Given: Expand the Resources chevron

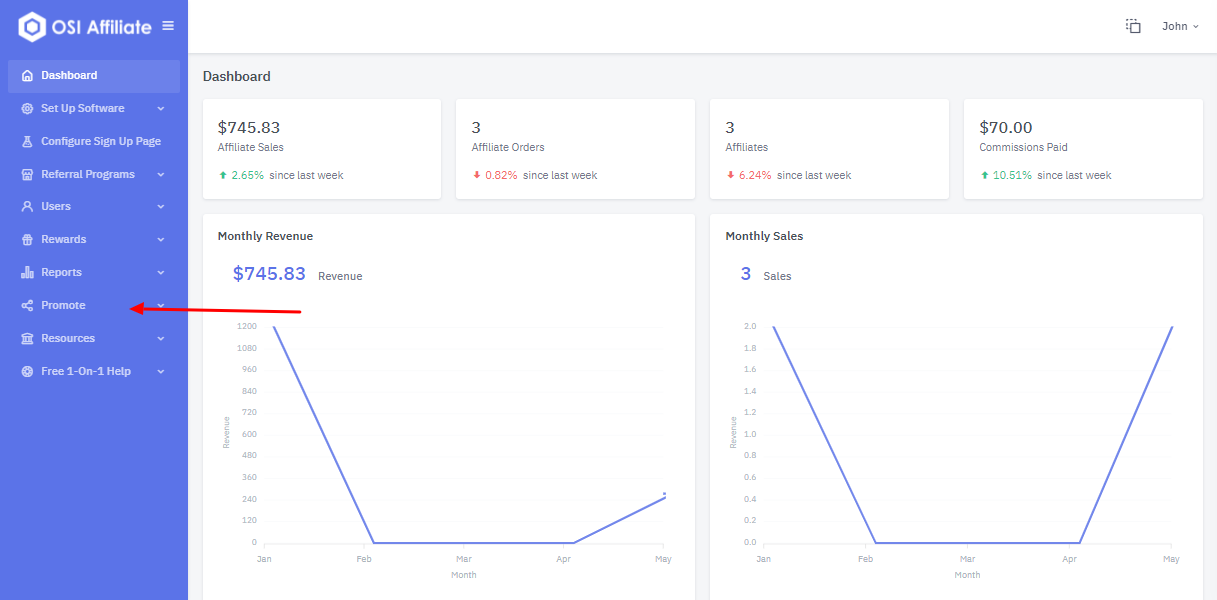Looking at the screenshot, I should (161, 339).
